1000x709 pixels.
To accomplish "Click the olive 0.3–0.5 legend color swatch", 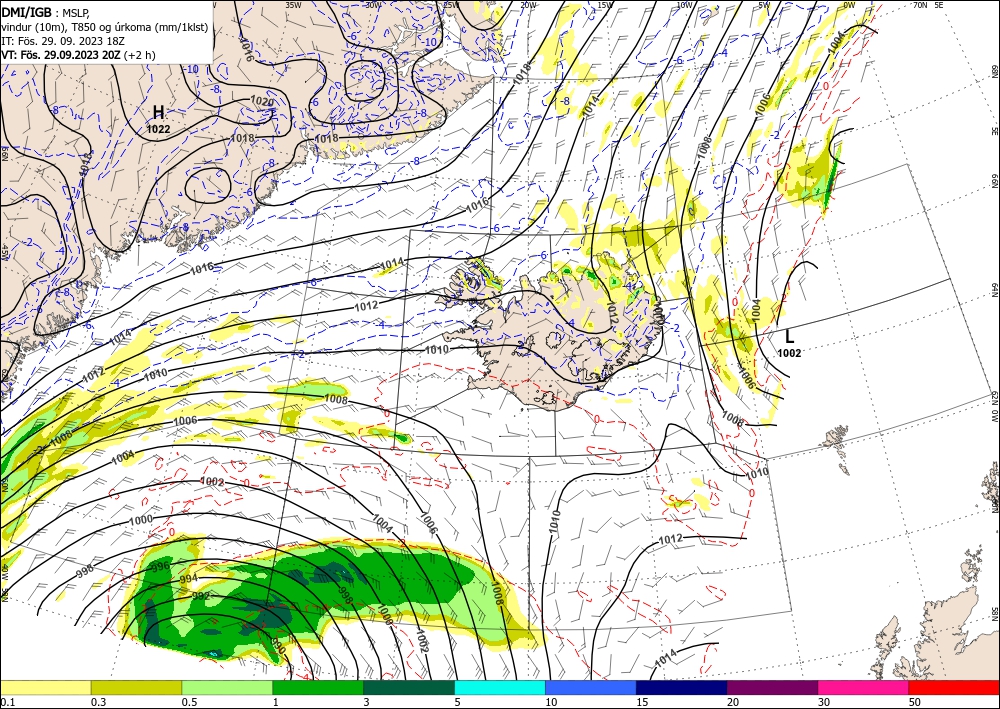I will pos(136,687).
